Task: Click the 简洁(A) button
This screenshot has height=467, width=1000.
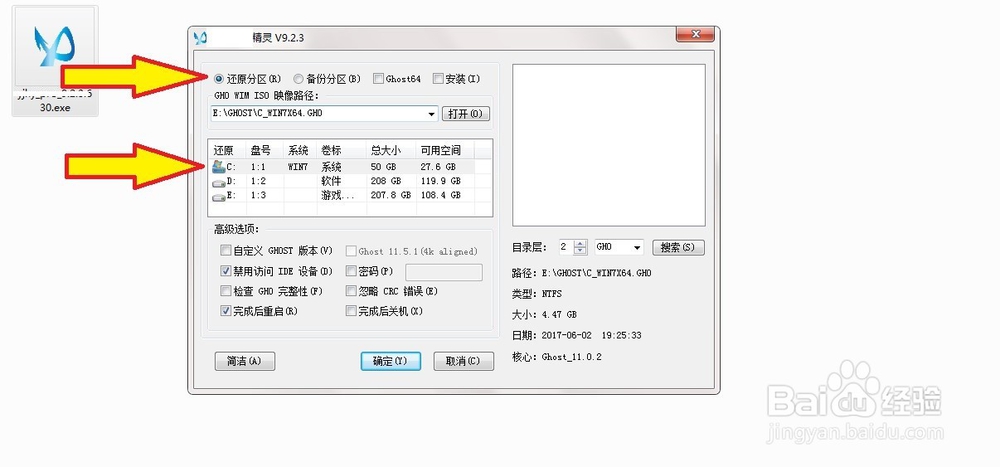Action: [245, 361]
